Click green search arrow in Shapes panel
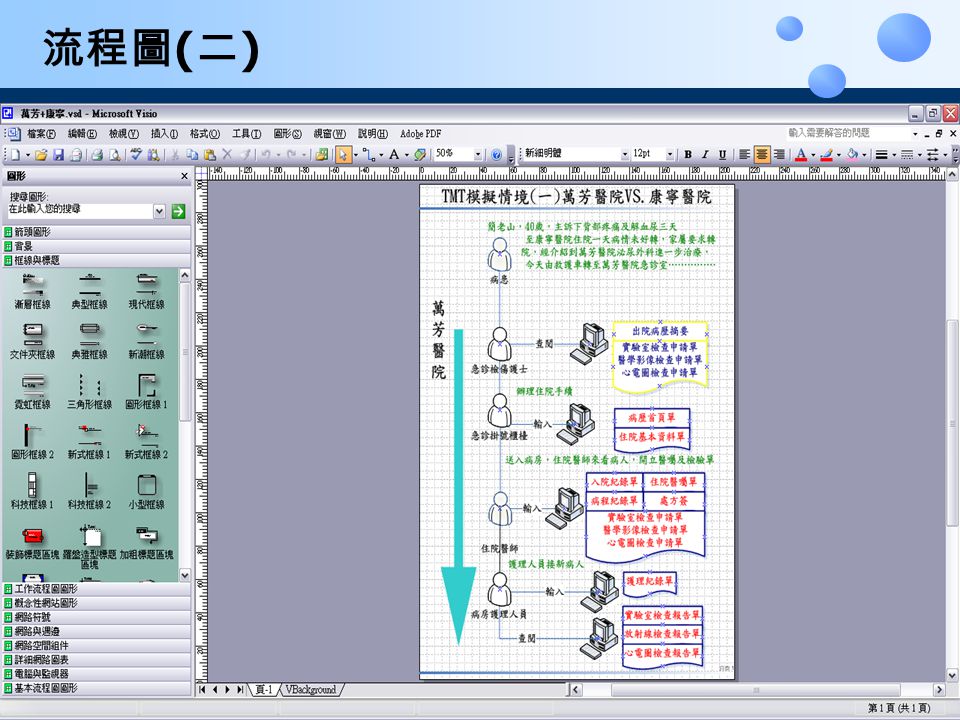This screenshot has height=720, width=960. [x=178, y=211]
